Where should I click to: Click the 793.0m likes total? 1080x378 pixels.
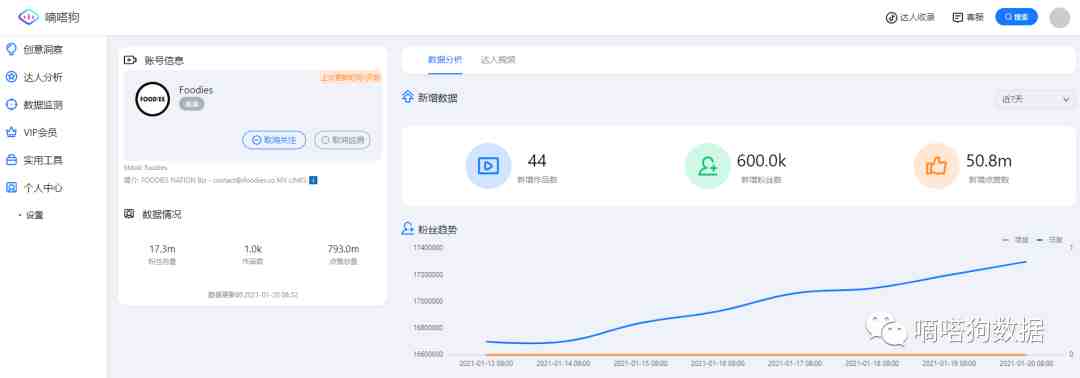(x=343, y=249)
